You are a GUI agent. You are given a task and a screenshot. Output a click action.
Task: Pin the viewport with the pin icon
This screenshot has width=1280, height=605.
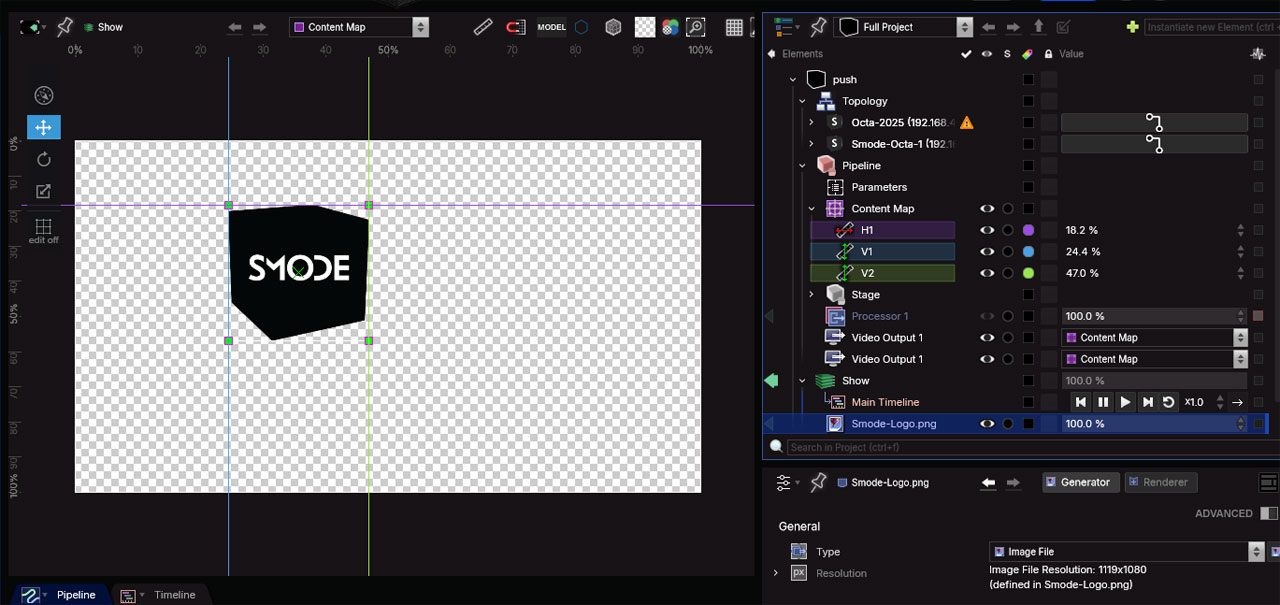tap(64, 26)
